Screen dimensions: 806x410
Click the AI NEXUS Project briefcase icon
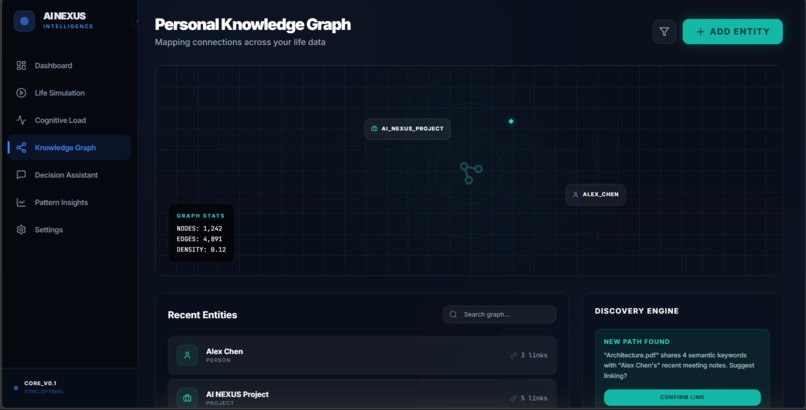[187, 398]
